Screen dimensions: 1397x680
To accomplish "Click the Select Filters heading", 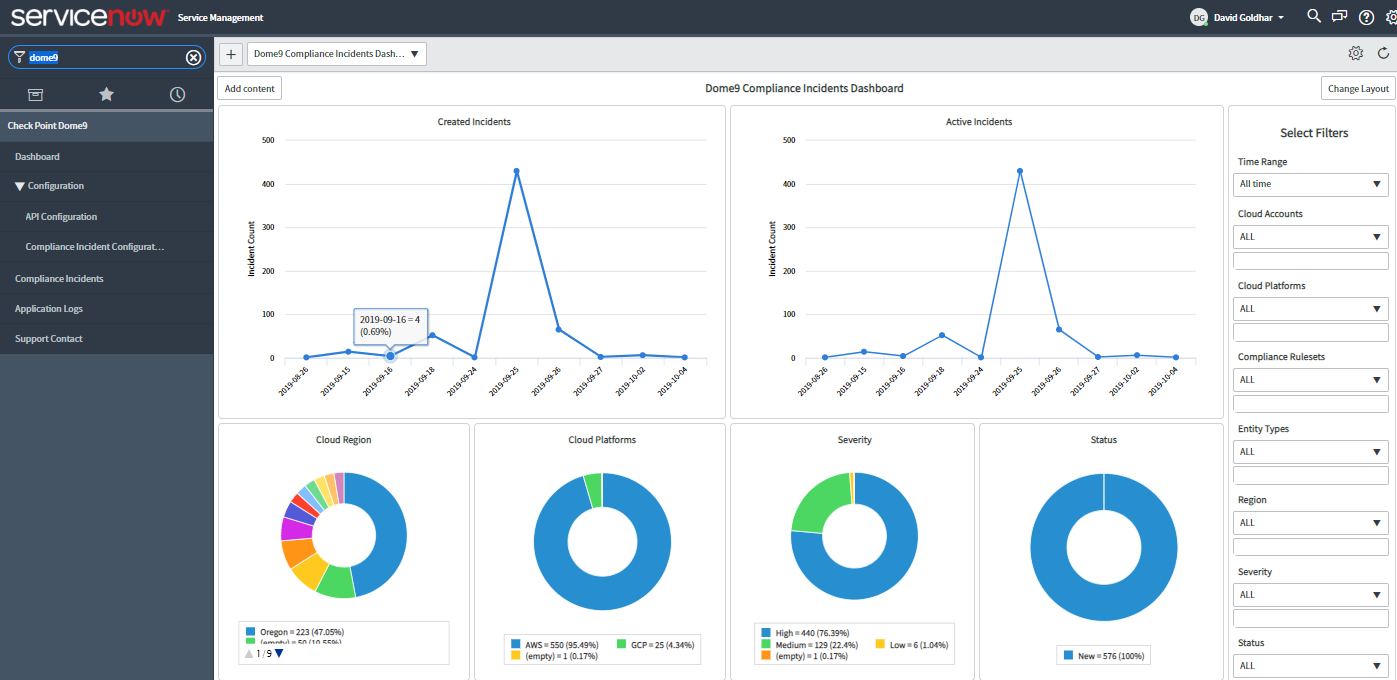I will point(1314,133).
